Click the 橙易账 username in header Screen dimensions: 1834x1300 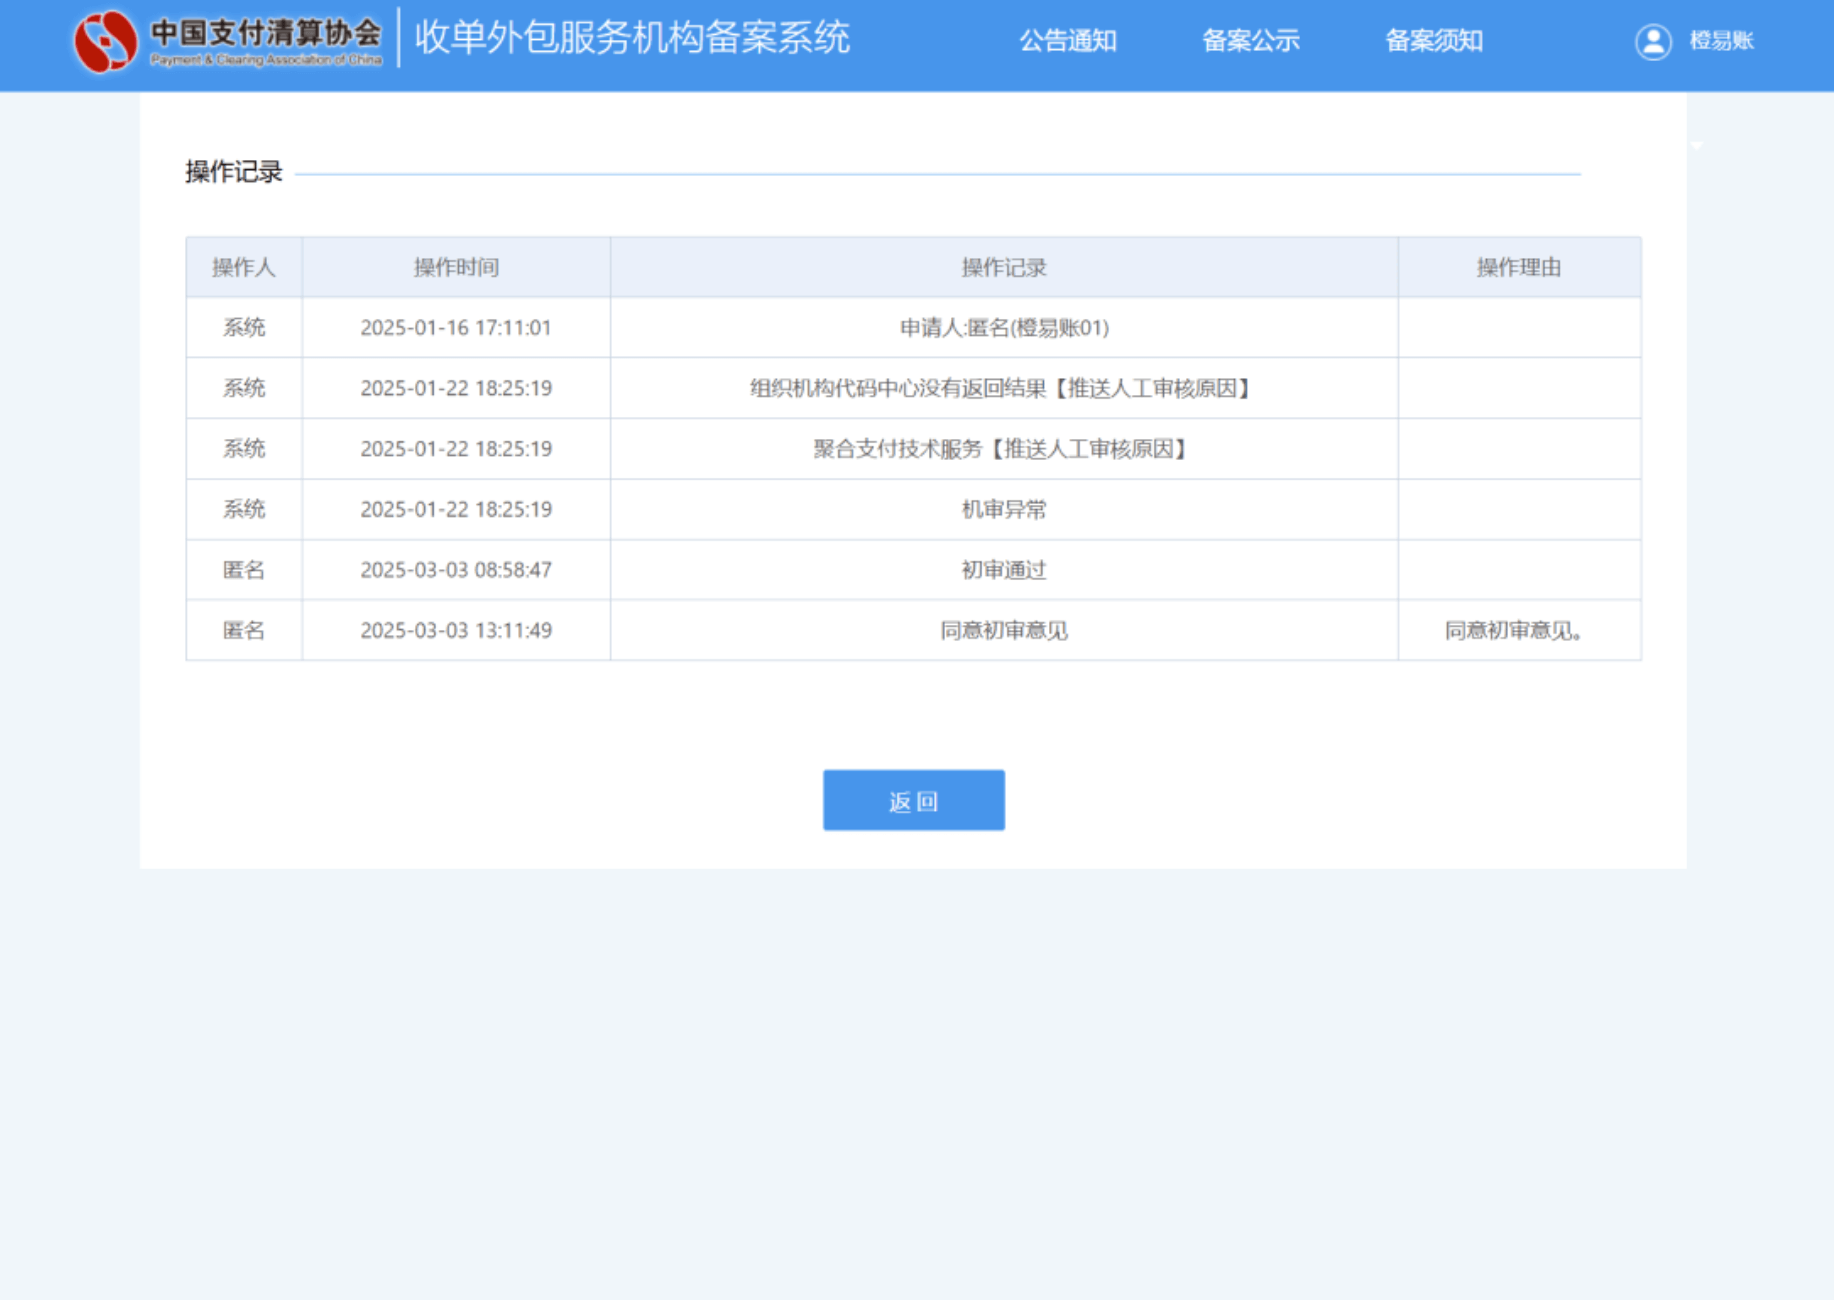click(x=1721, y=41)
